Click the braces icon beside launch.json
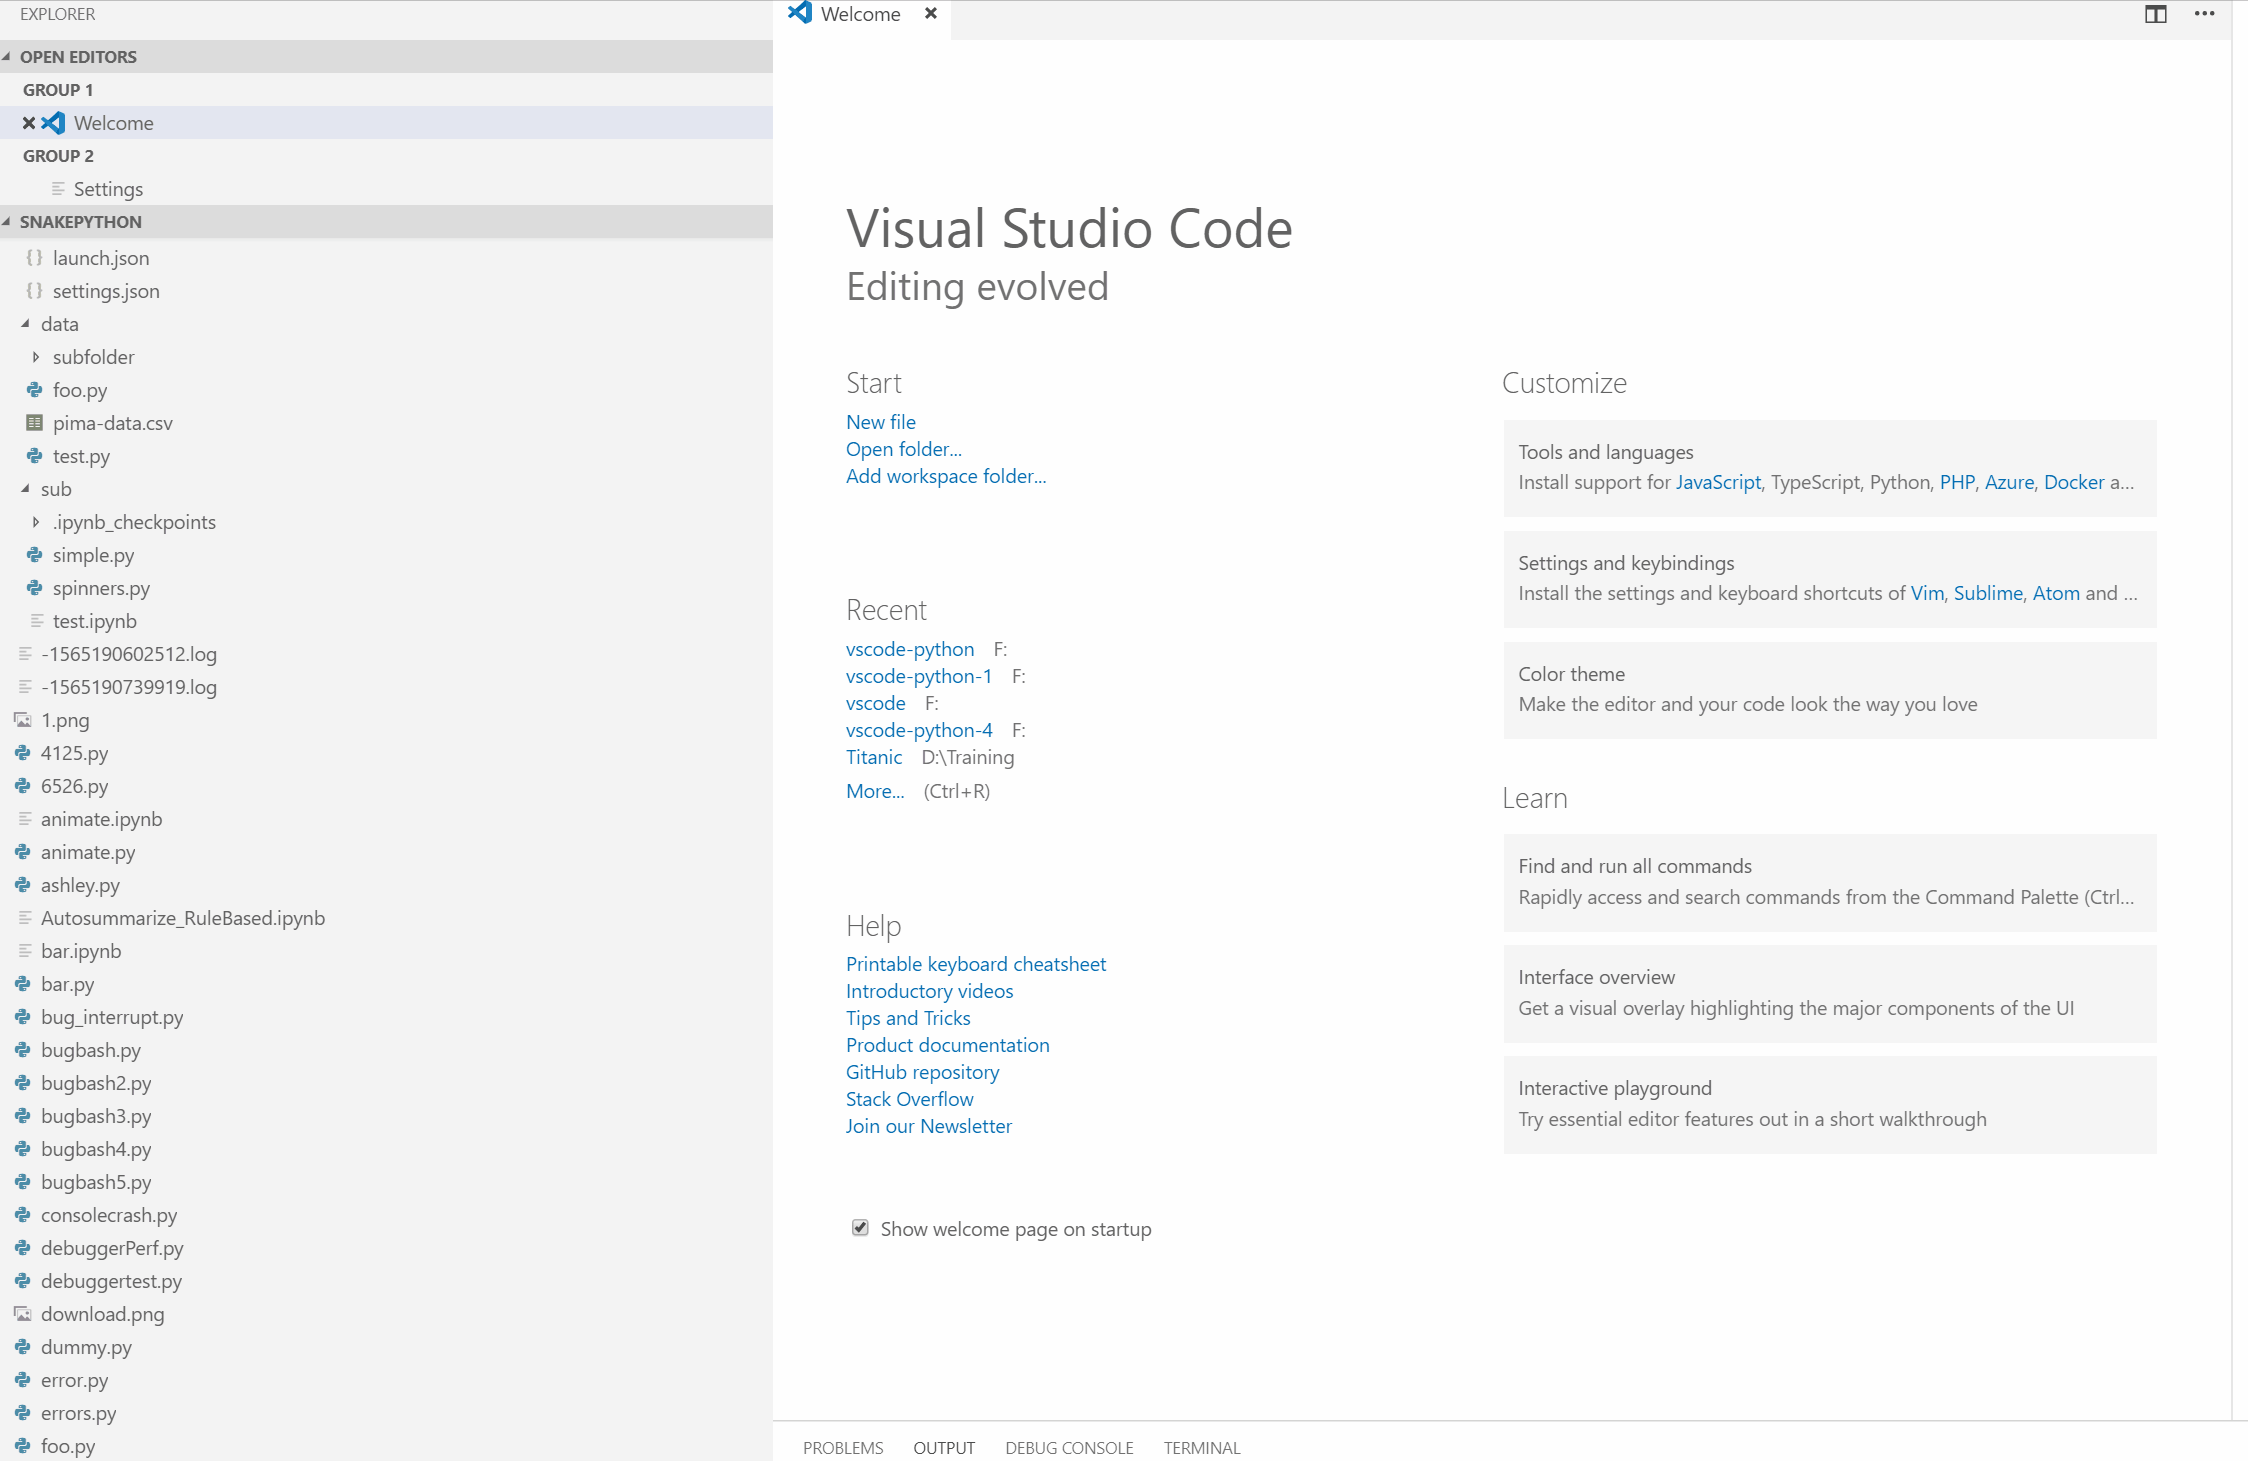This screenshot has width=2248, height=1461. pos(35,258)
